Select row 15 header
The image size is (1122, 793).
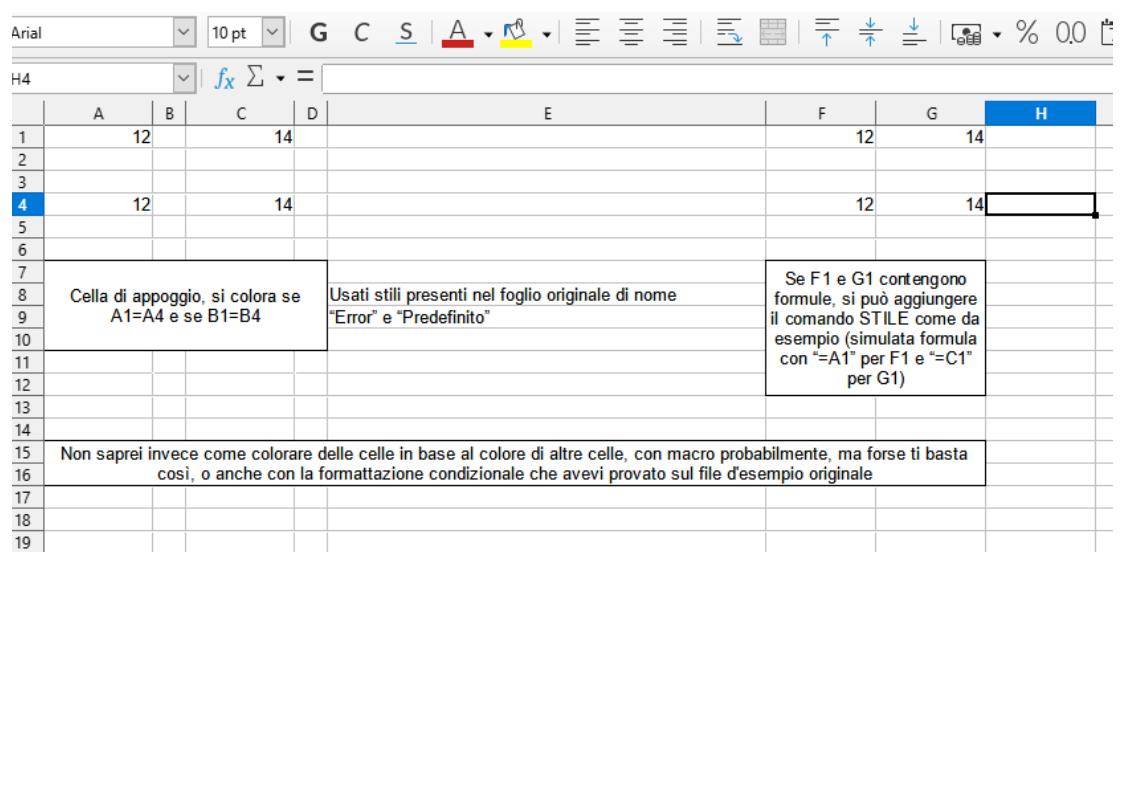16,452
